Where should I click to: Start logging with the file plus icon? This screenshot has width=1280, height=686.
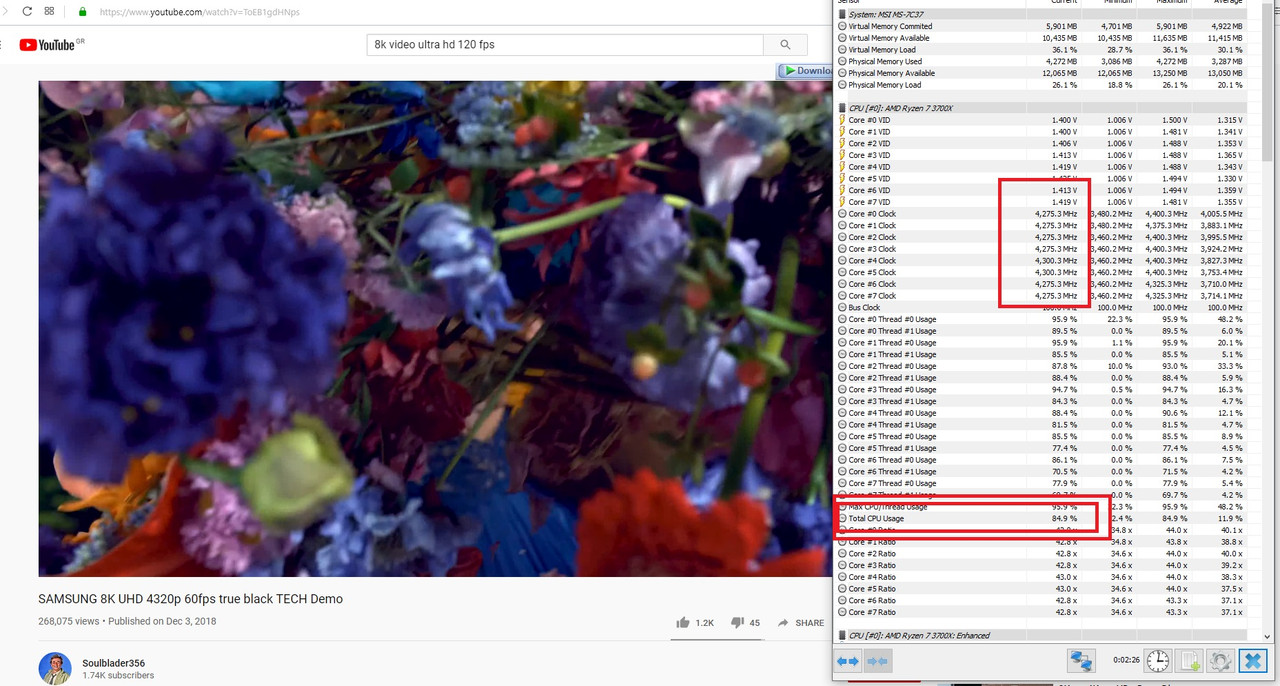point(1189,661)
